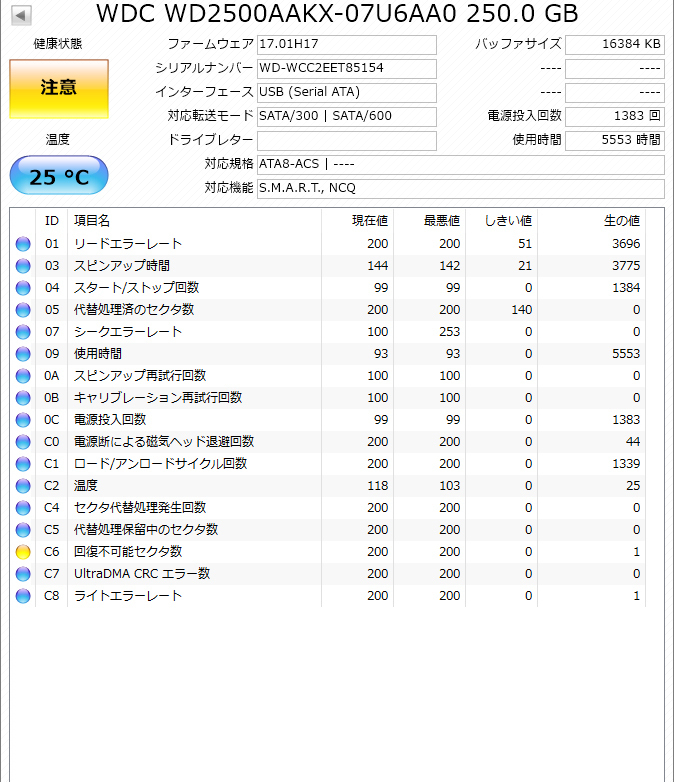Select the ライトエラーレート attribute name
Image resolution: width=674 pixels, height=782 pixels.
click(128, 595)
